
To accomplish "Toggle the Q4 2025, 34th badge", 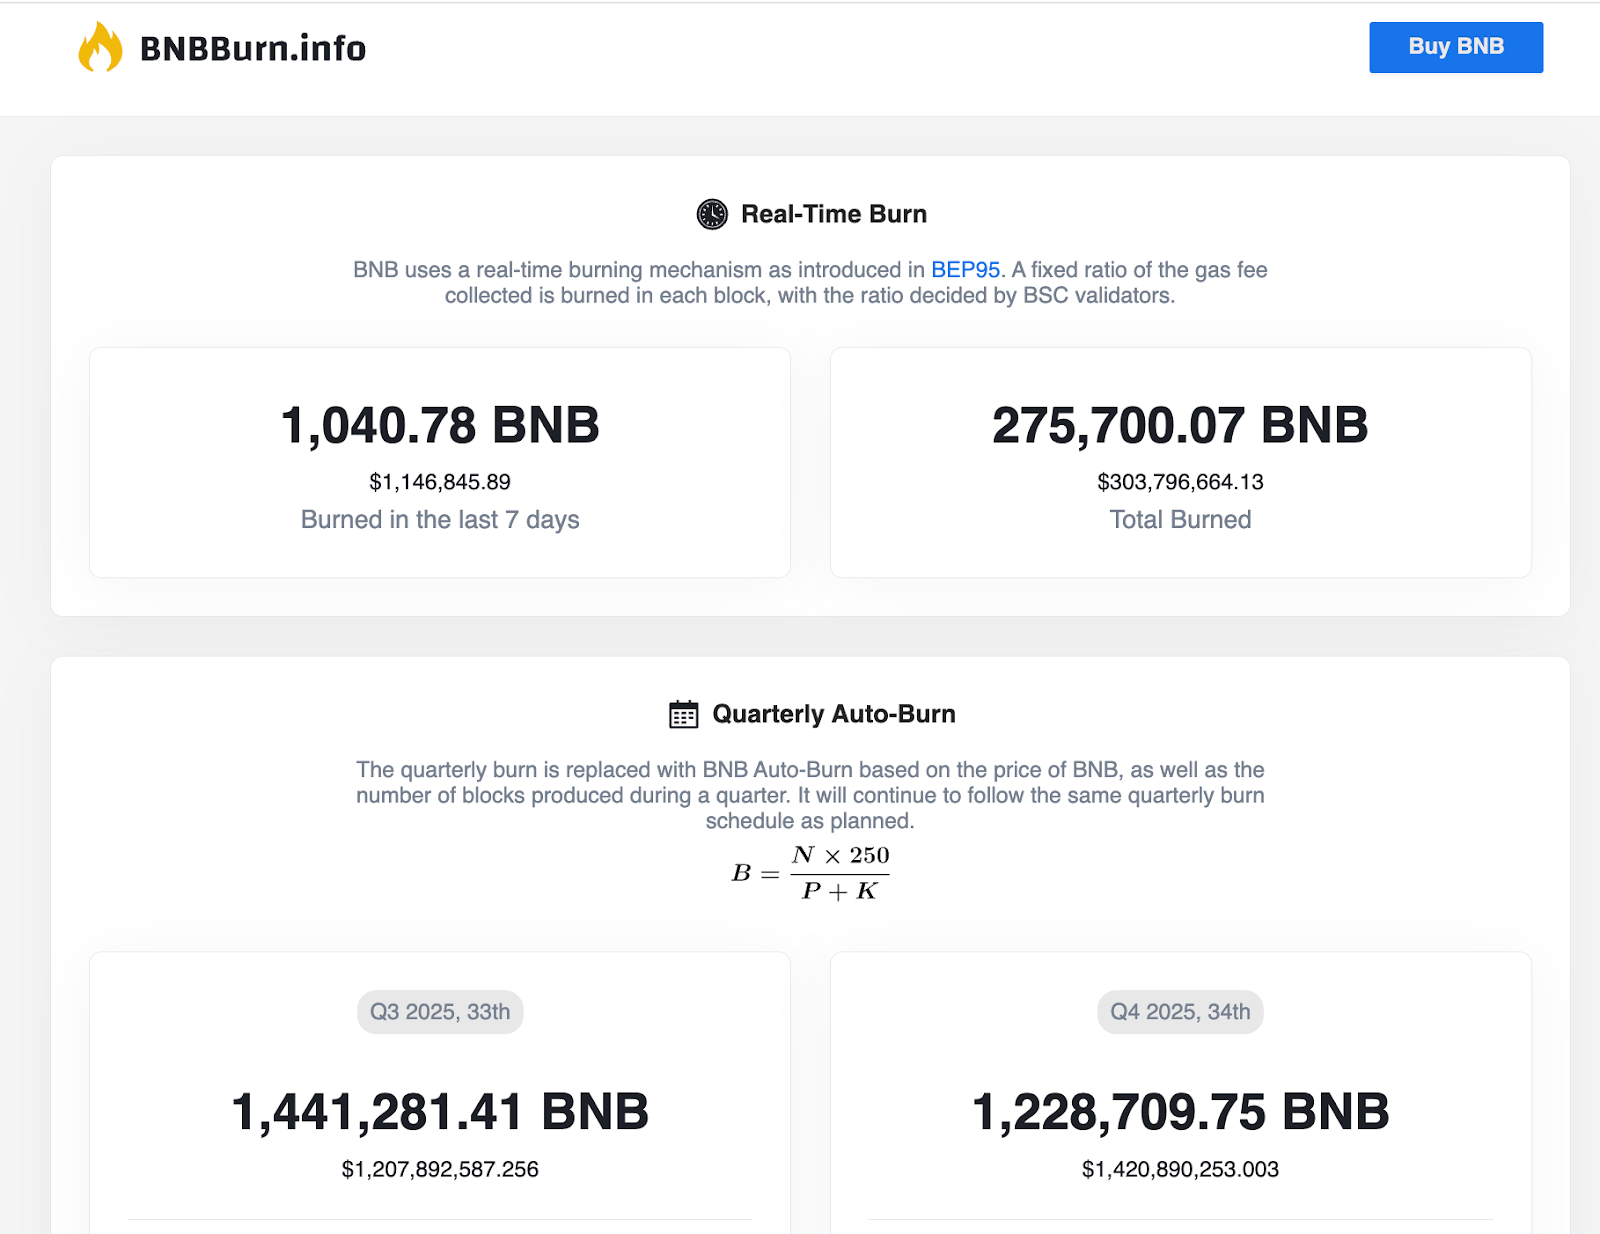I will pyautogui.click(x=1180, y=1011).
